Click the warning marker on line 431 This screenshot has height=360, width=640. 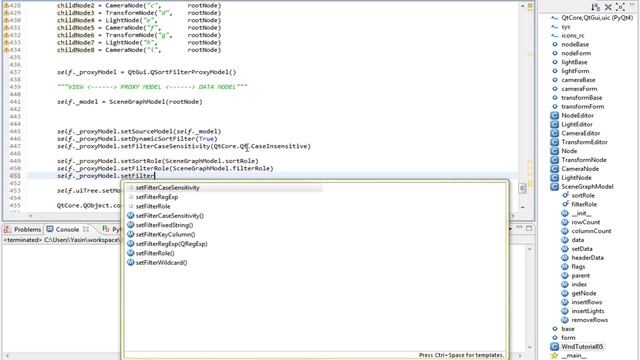pos(6,28)
